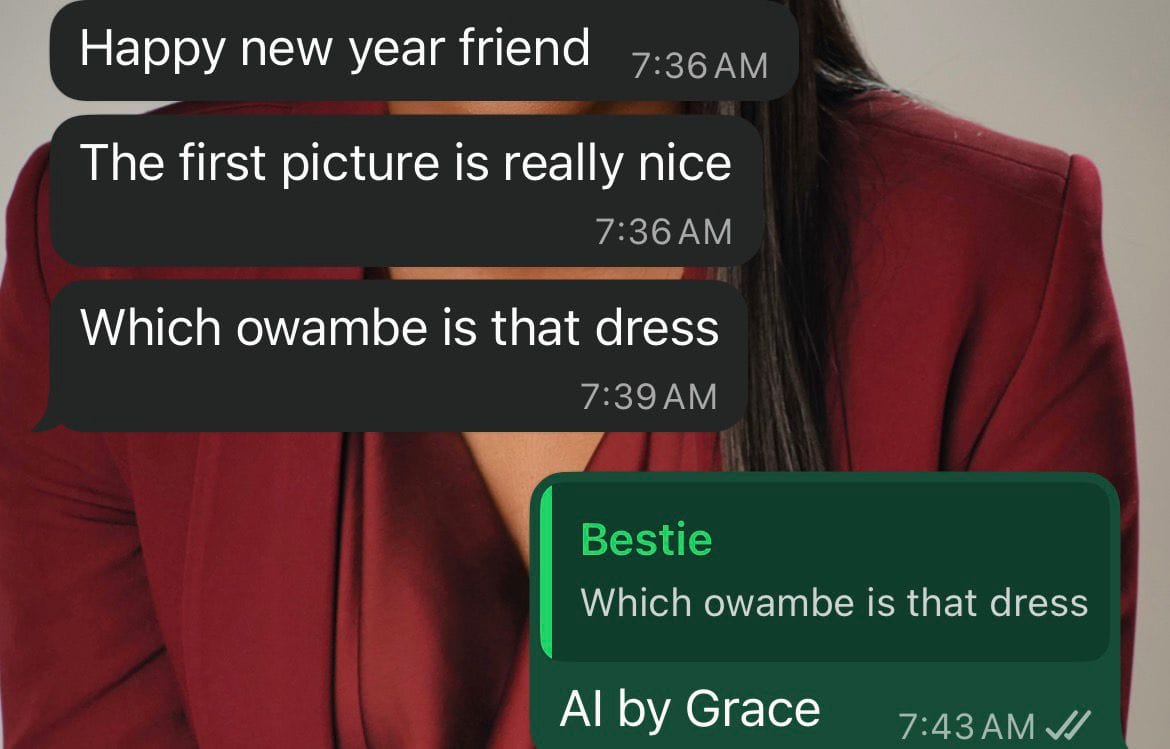
Task: Tap the 7:36 AM time beside 'Happy new year friend'
Action: (x=699, y=66)
